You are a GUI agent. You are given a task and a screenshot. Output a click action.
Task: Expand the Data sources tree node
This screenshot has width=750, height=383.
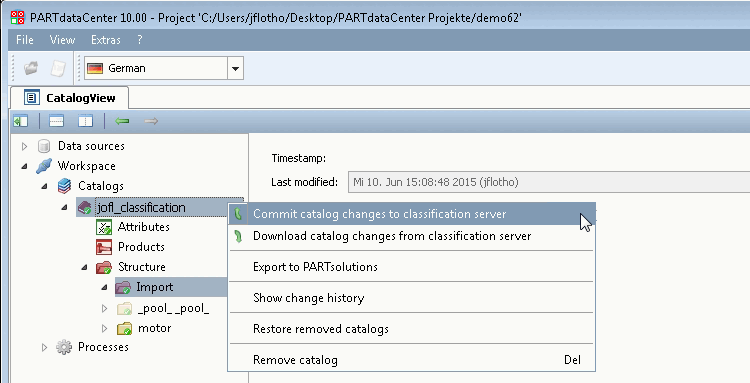point(25,146)
